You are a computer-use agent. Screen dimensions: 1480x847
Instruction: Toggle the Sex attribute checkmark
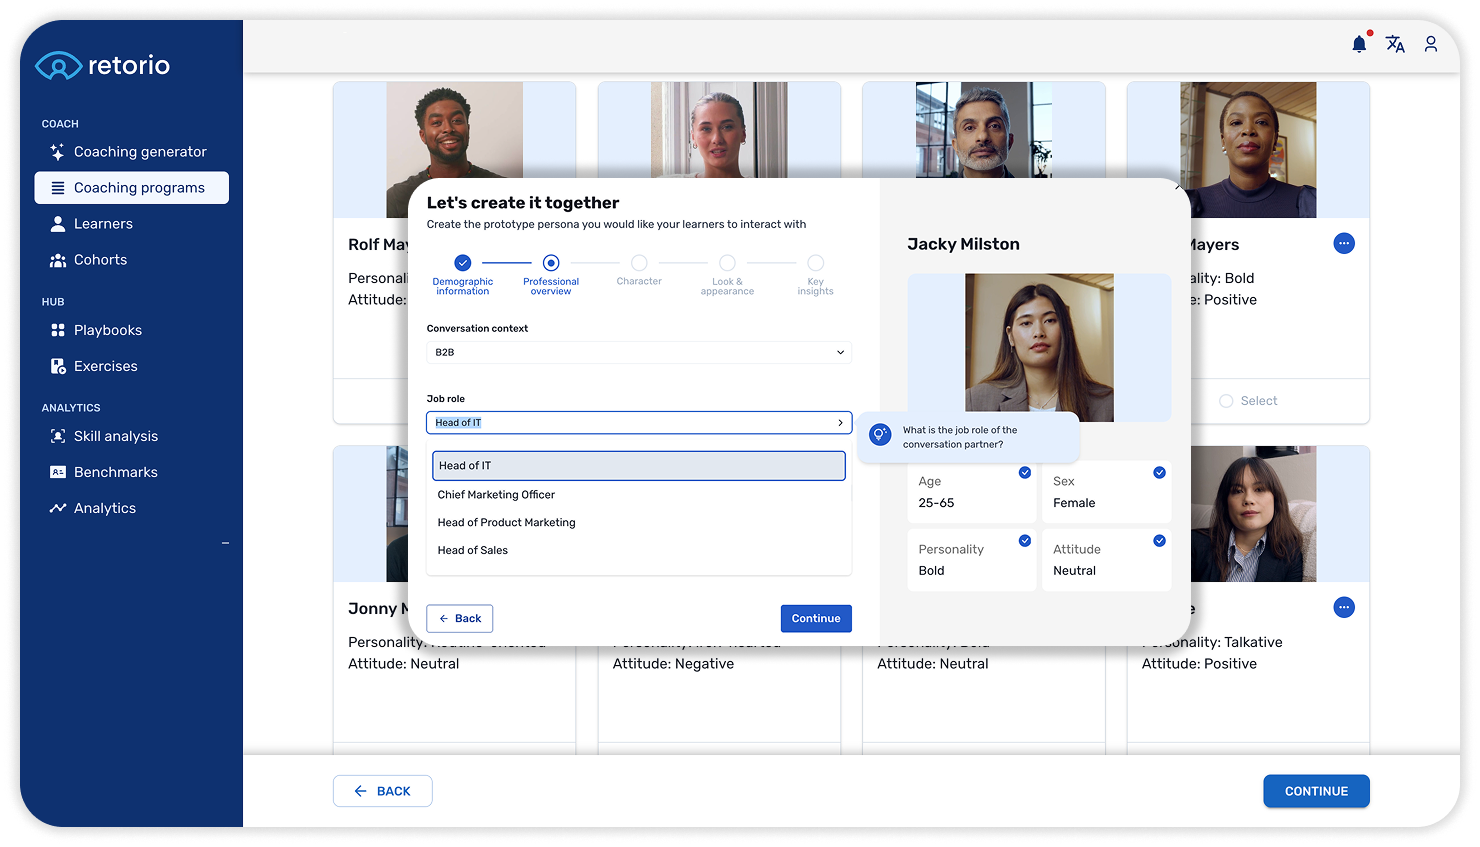1159,472
